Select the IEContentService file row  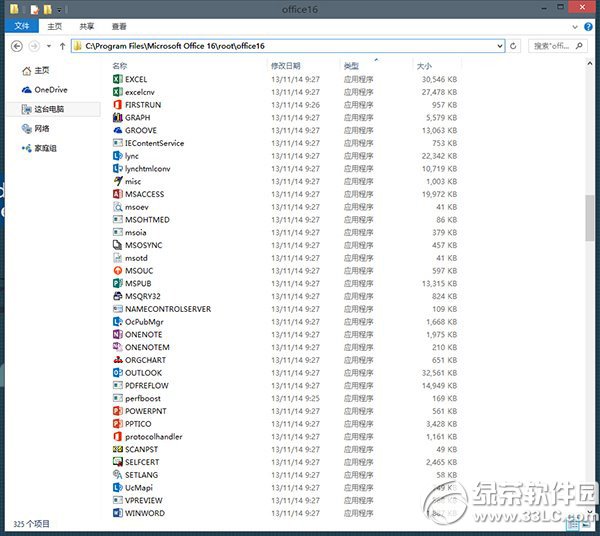(x=285, y=143)
